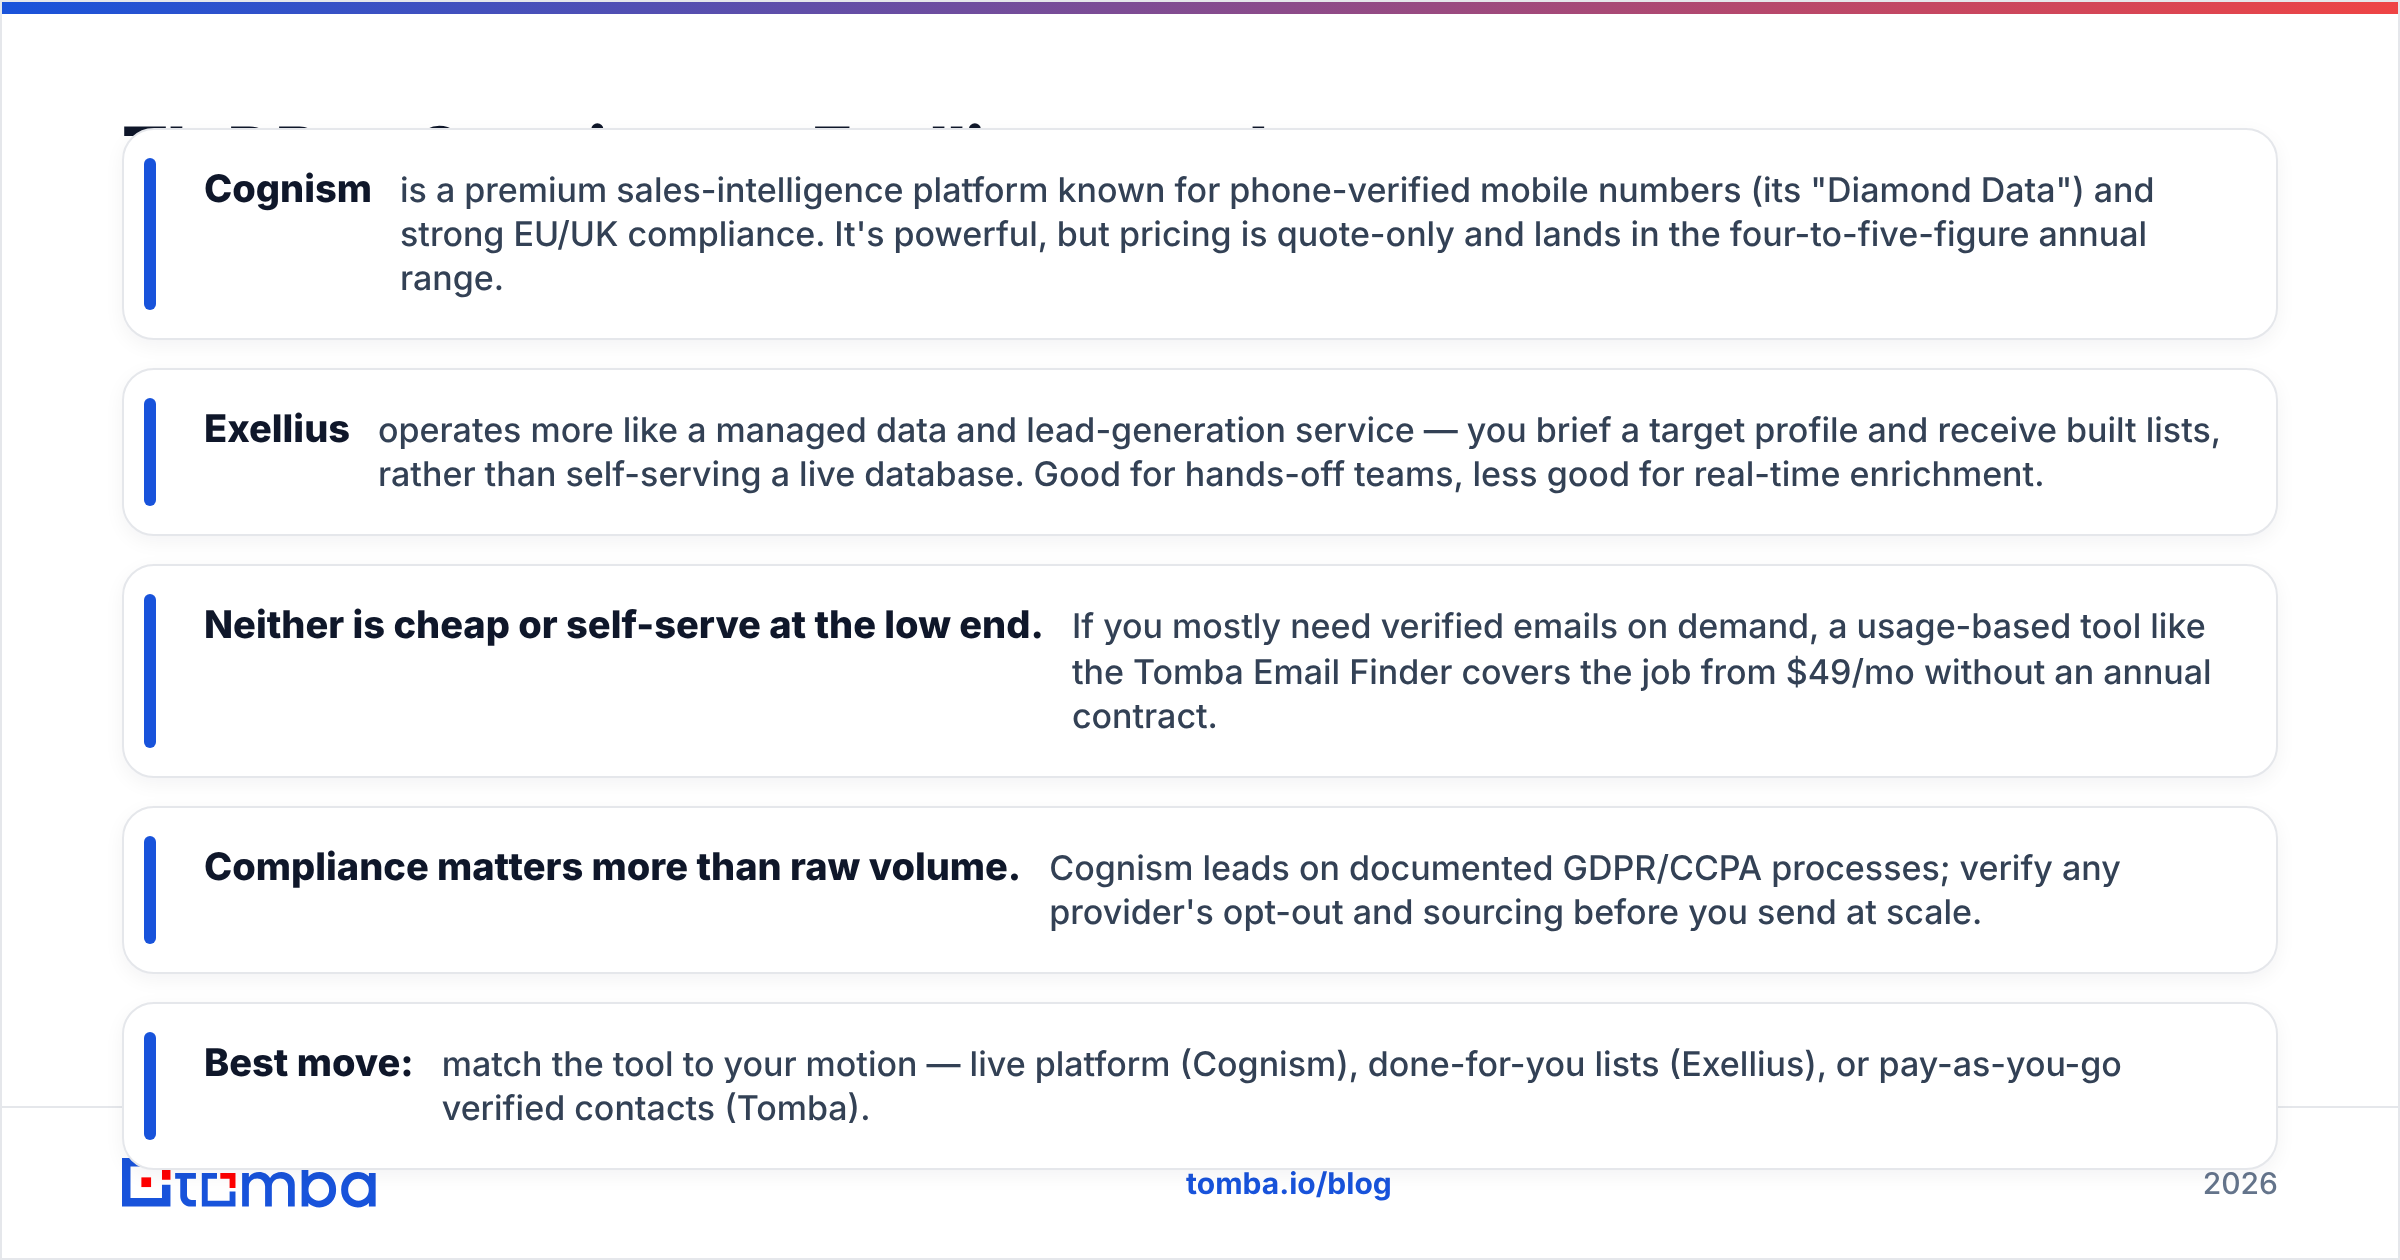Viewport: 2400px width, 1260px height.
Task: Select the 'Compliance matters more than raw volume' heading
Action: coord(612,867)
